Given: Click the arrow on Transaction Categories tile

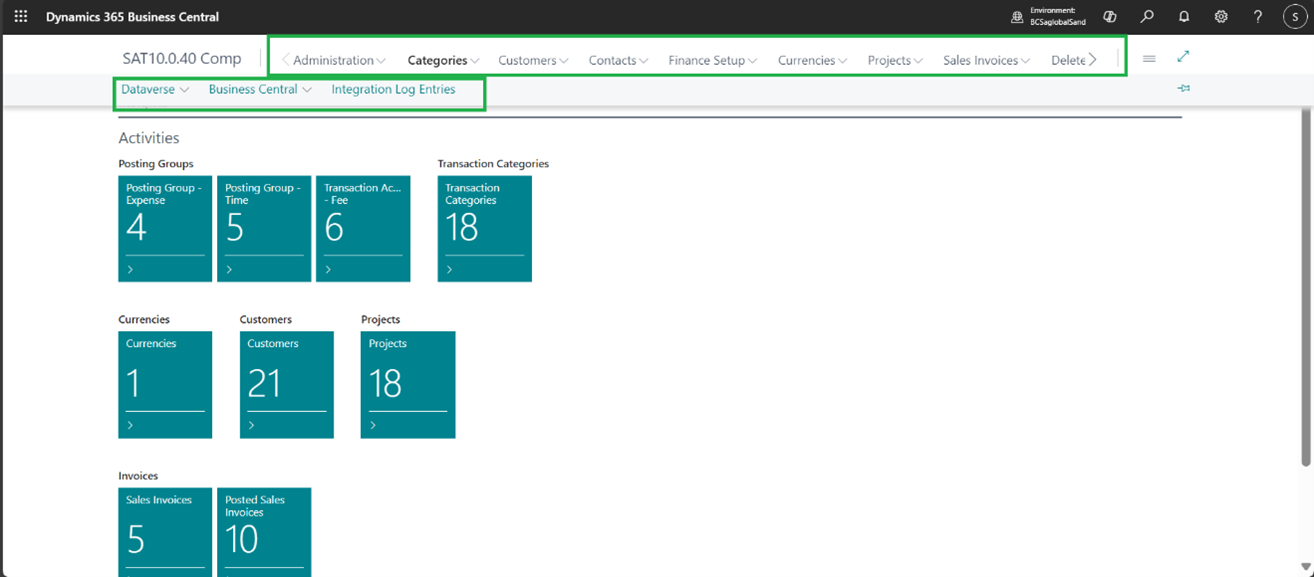Looking at the screenshot, I should [450, 269].
